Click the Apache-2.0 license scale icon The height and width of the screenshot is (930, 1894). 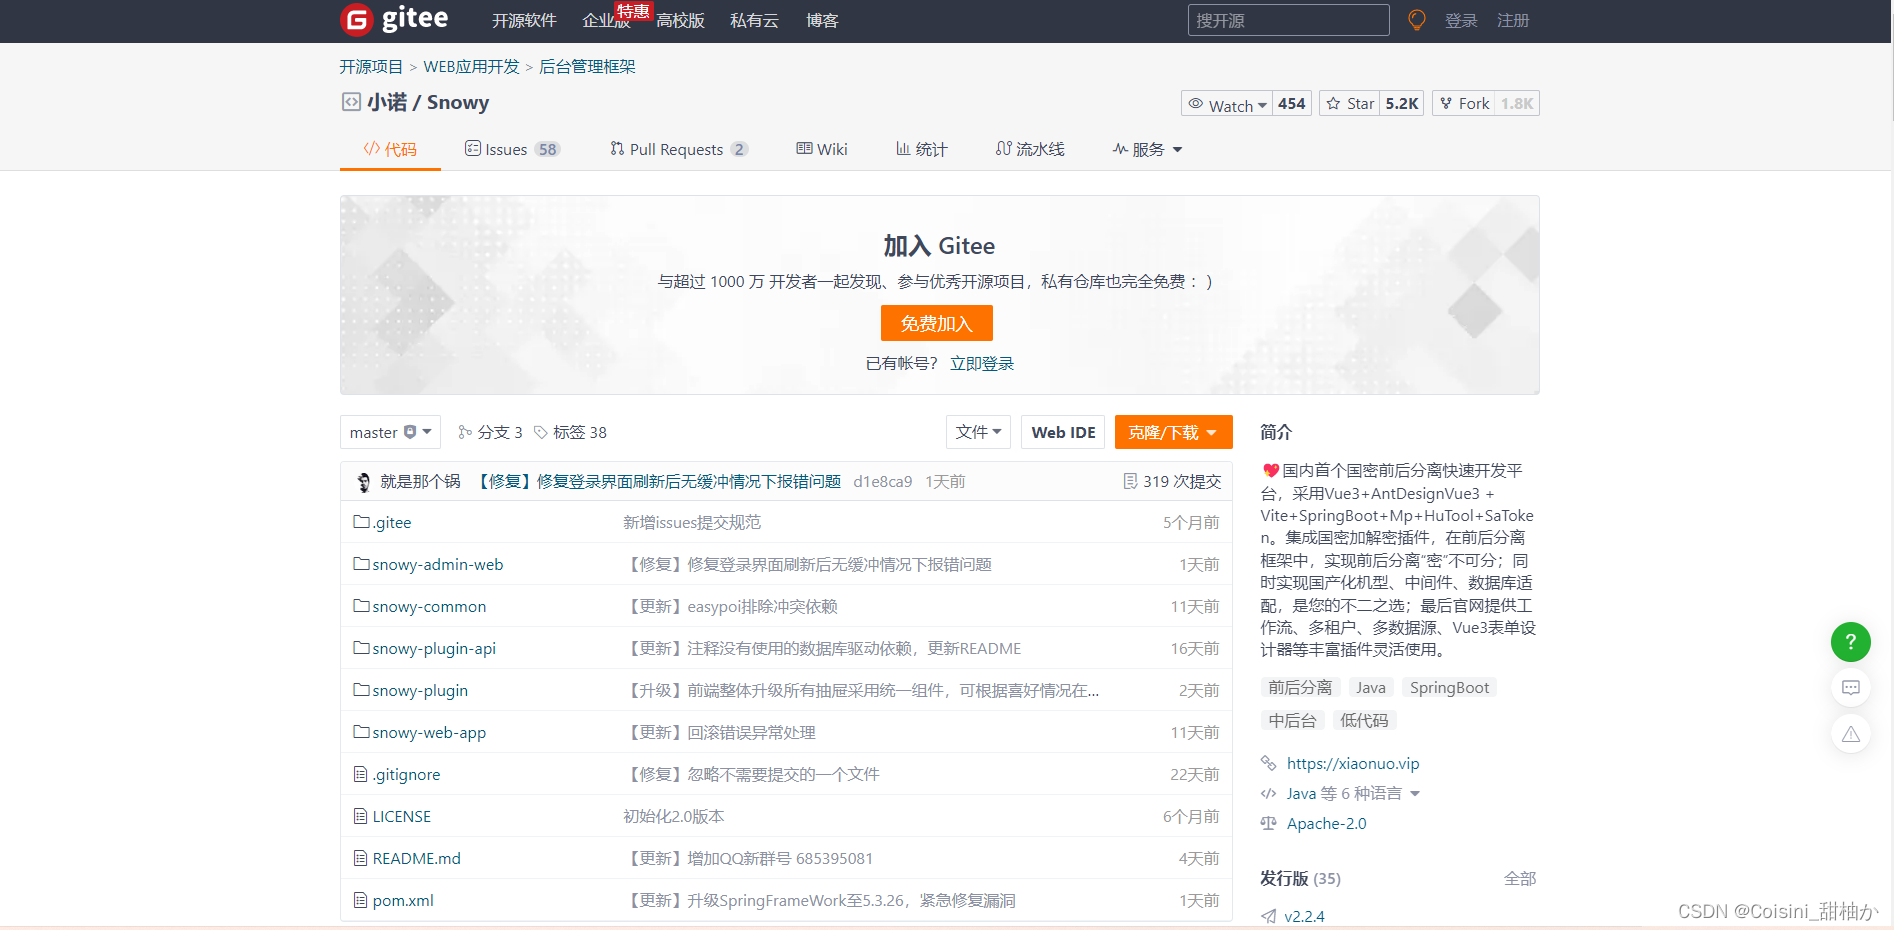click(1269, 823)
